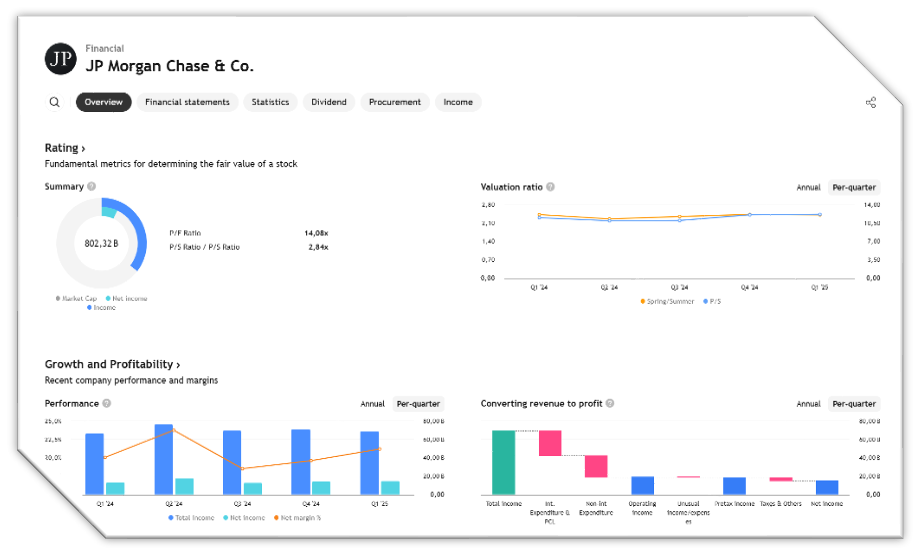The width and height of the screenshot is (920, 556).
Task: Open the Procurement tab
Action: point(395,102)
